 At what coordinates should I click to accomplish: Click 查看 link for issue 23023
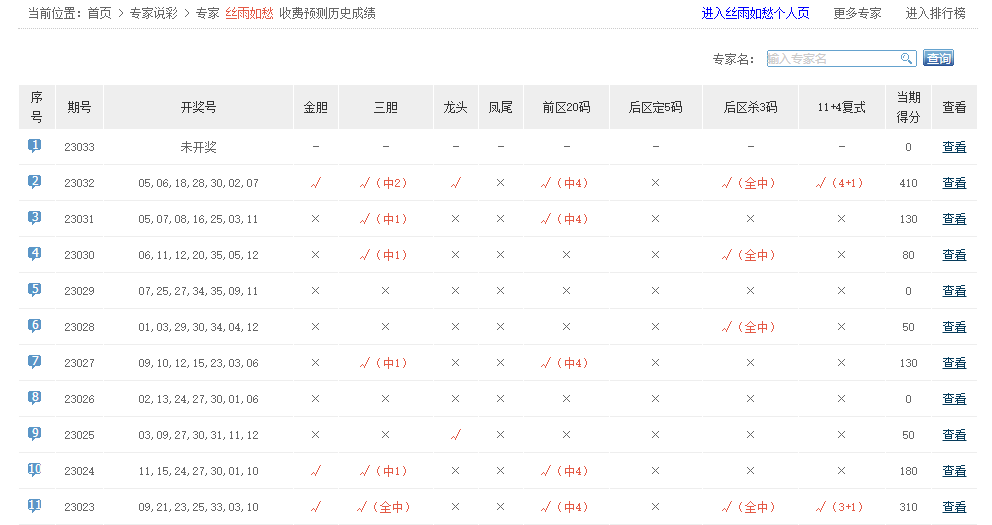(x=954, y=507)
